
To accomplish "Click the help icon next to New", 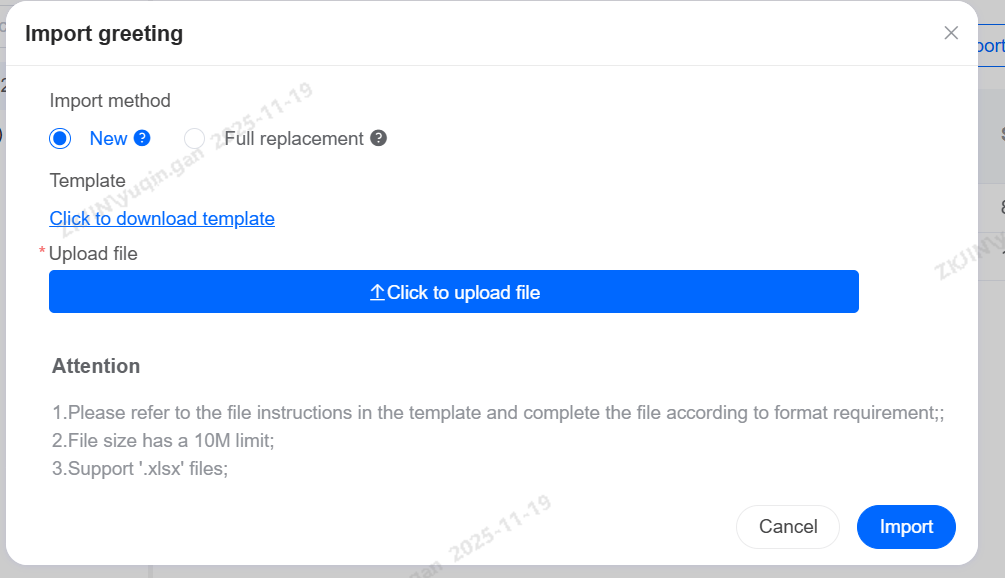I will point(142,138).
